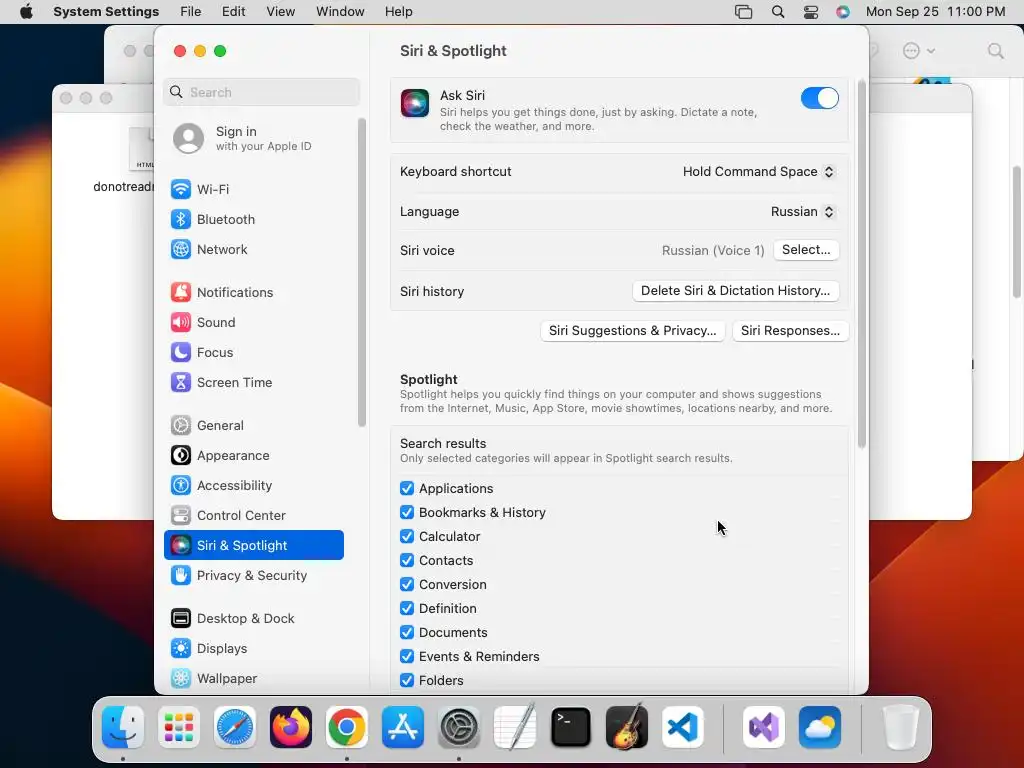
Task: Click Select... for Siri voice
Action: (x=806, y=250)
